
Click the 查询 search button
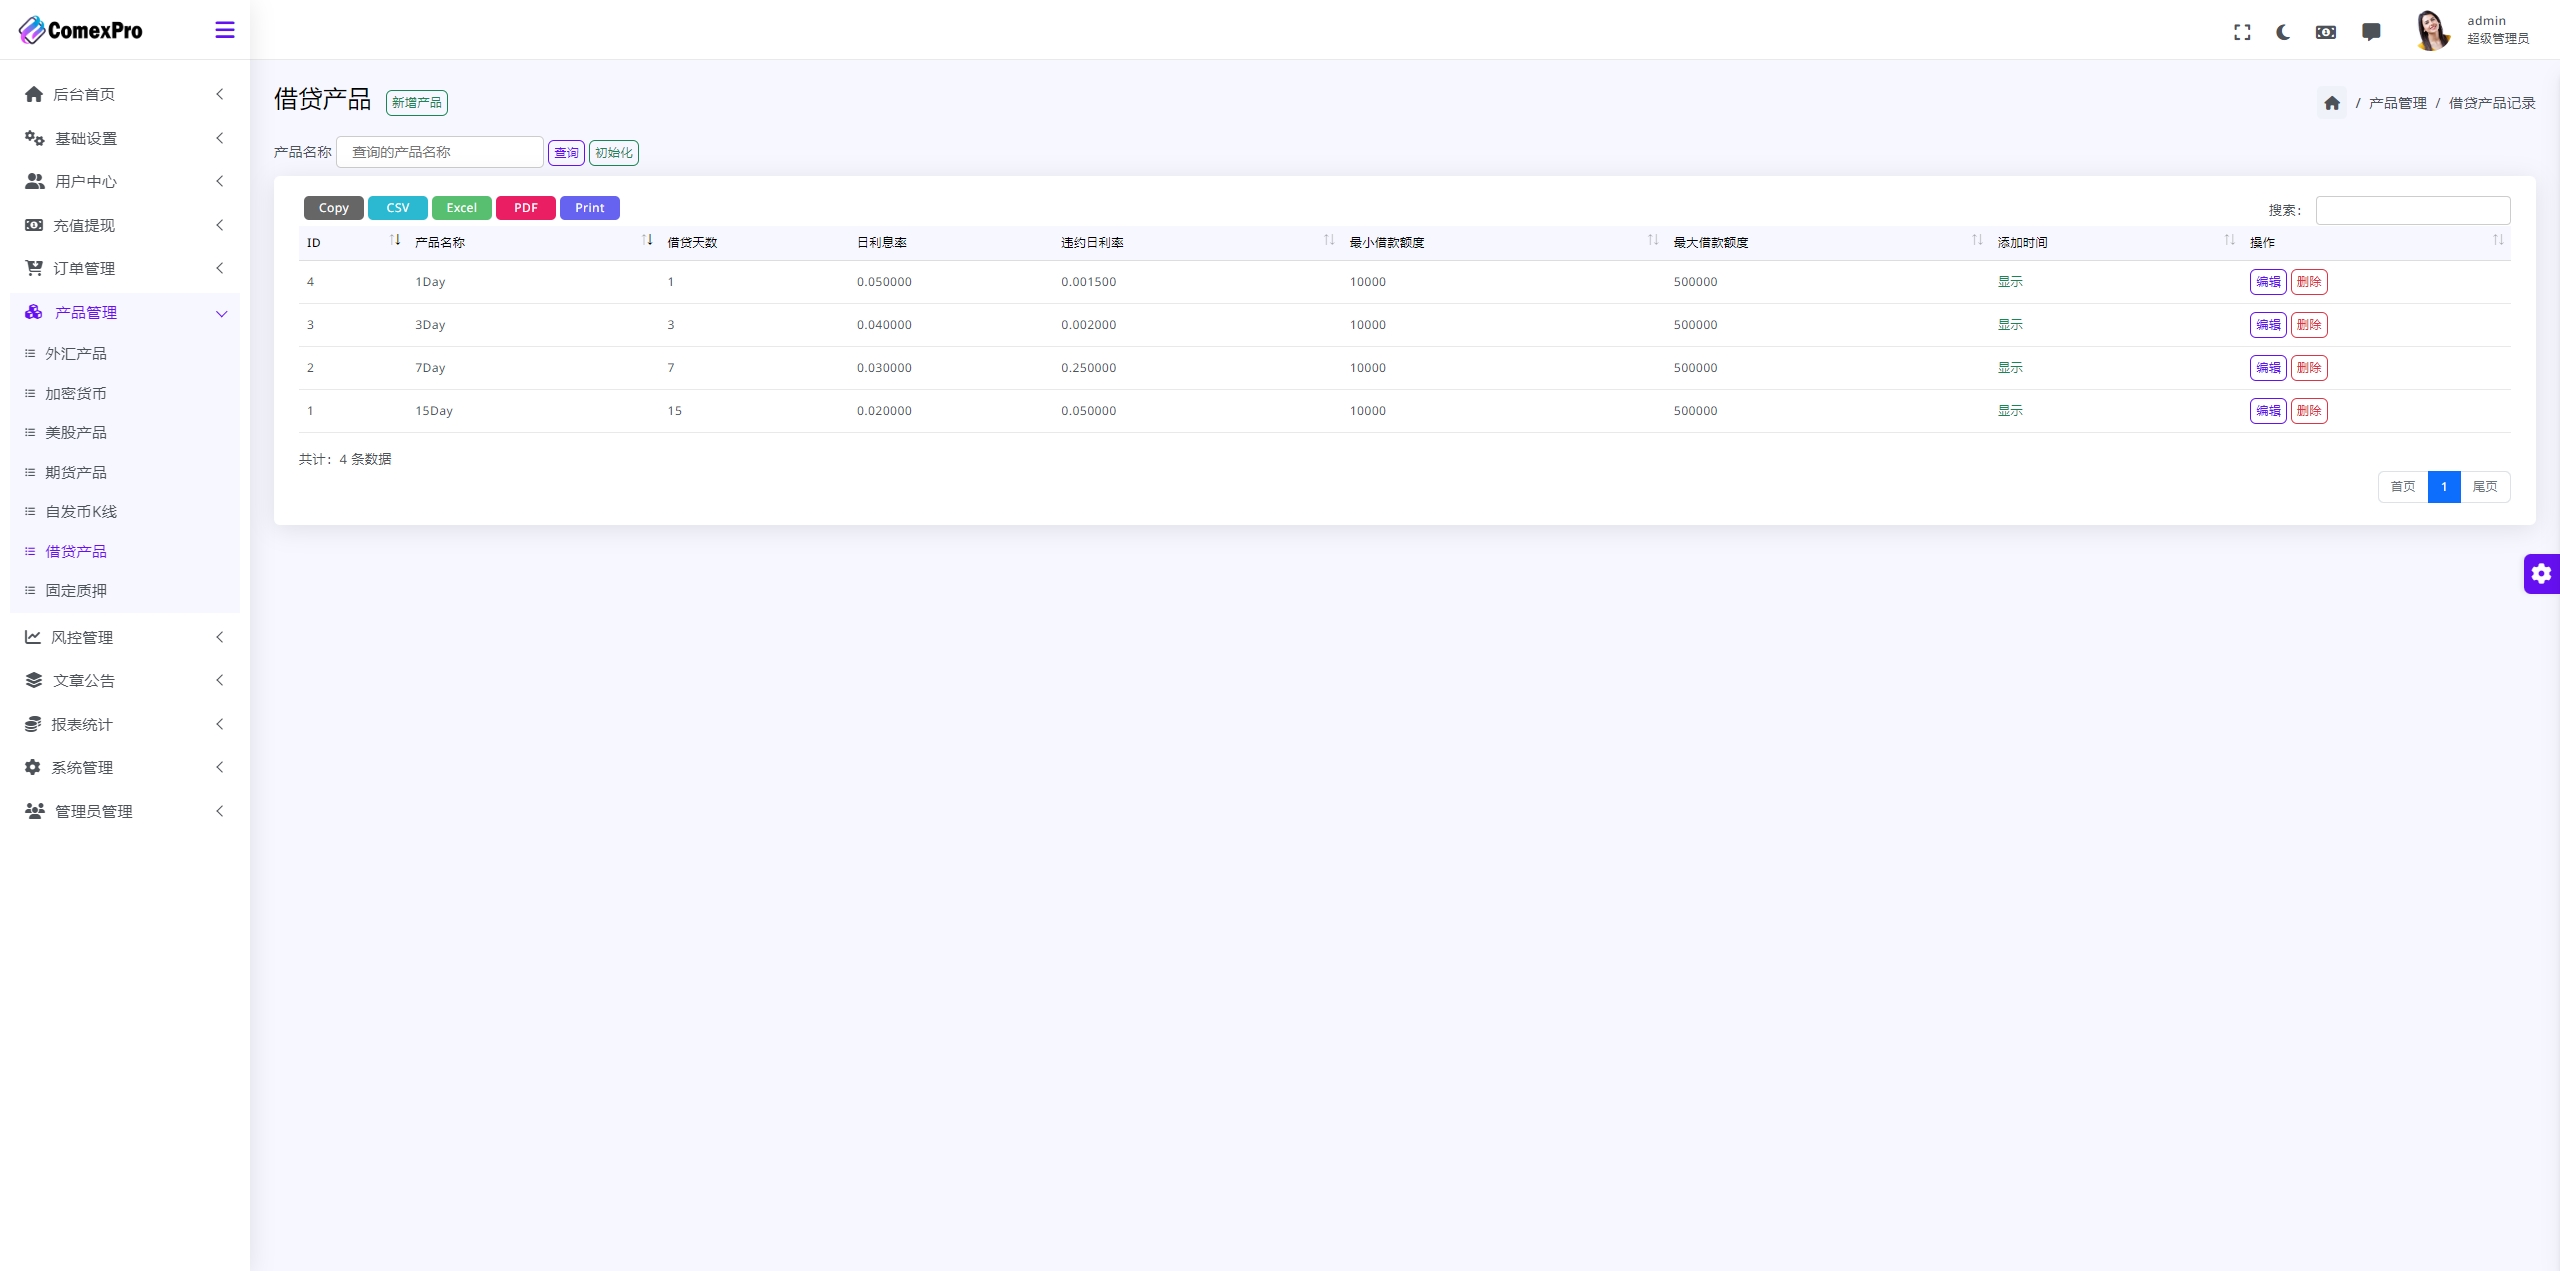(567, 152)
